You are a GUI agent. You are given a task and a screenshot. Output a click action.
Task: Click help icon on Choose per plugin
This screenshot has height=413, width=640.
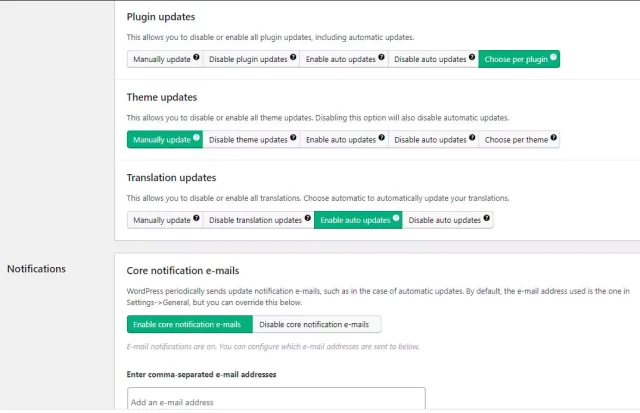(x=553, y=58)
